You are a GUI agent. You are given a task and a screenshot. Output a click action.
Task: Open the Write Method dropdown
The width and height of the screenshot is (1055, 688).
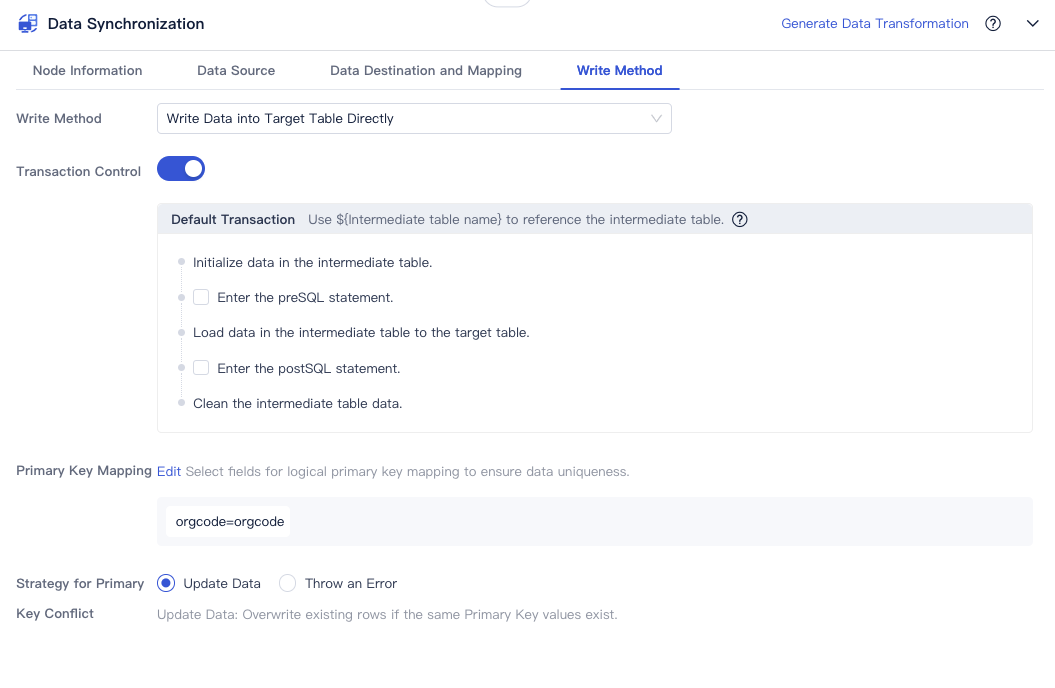[414, 118]
